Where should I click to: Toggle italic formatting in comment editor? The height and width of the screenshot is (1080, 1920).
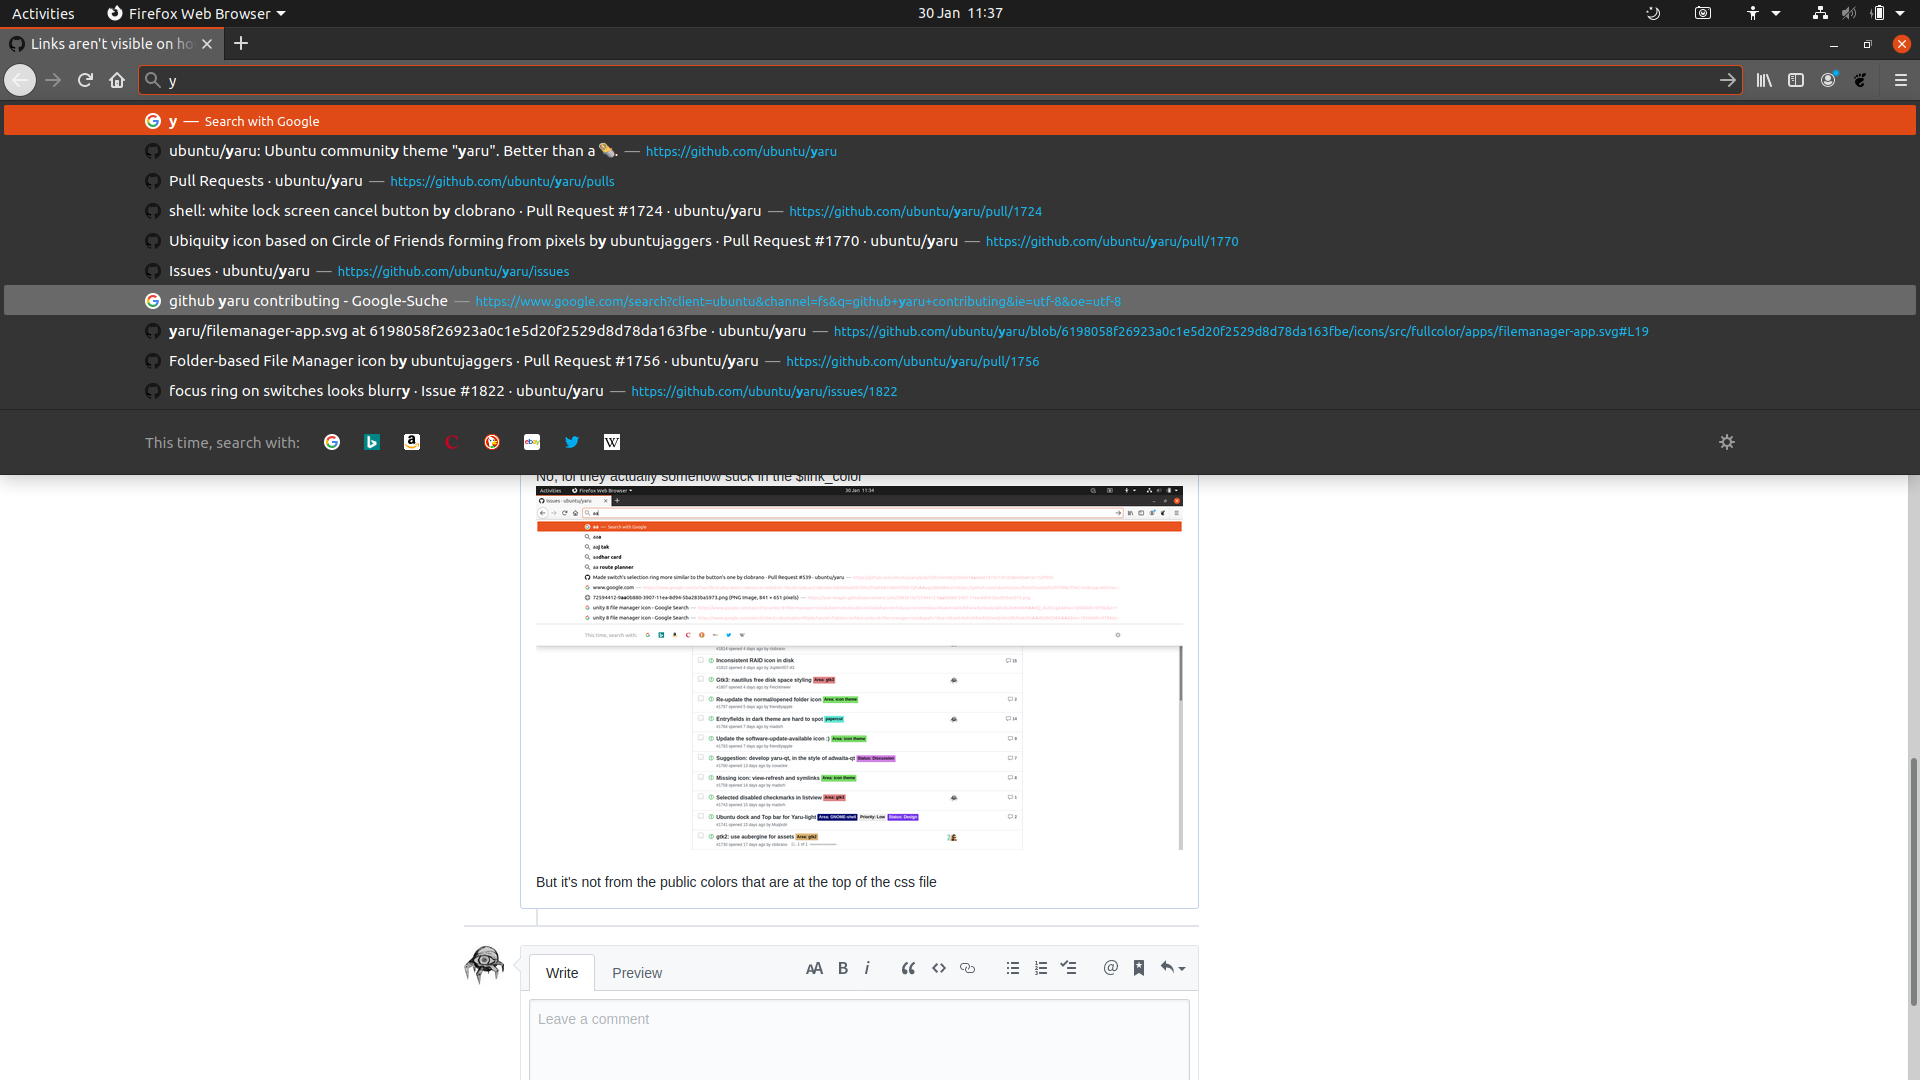(x=867, y=968)
